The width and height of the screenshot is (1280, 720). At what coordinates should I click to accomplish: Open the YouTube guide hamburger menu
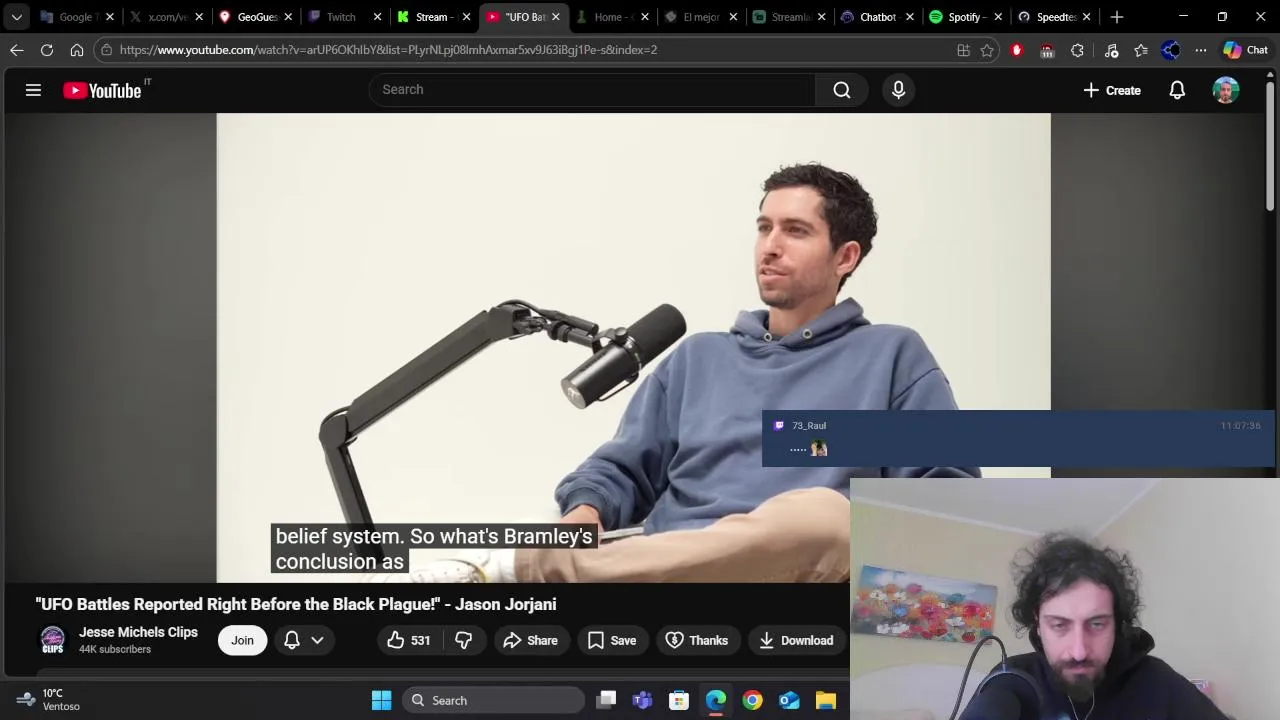tap(33, 90)
